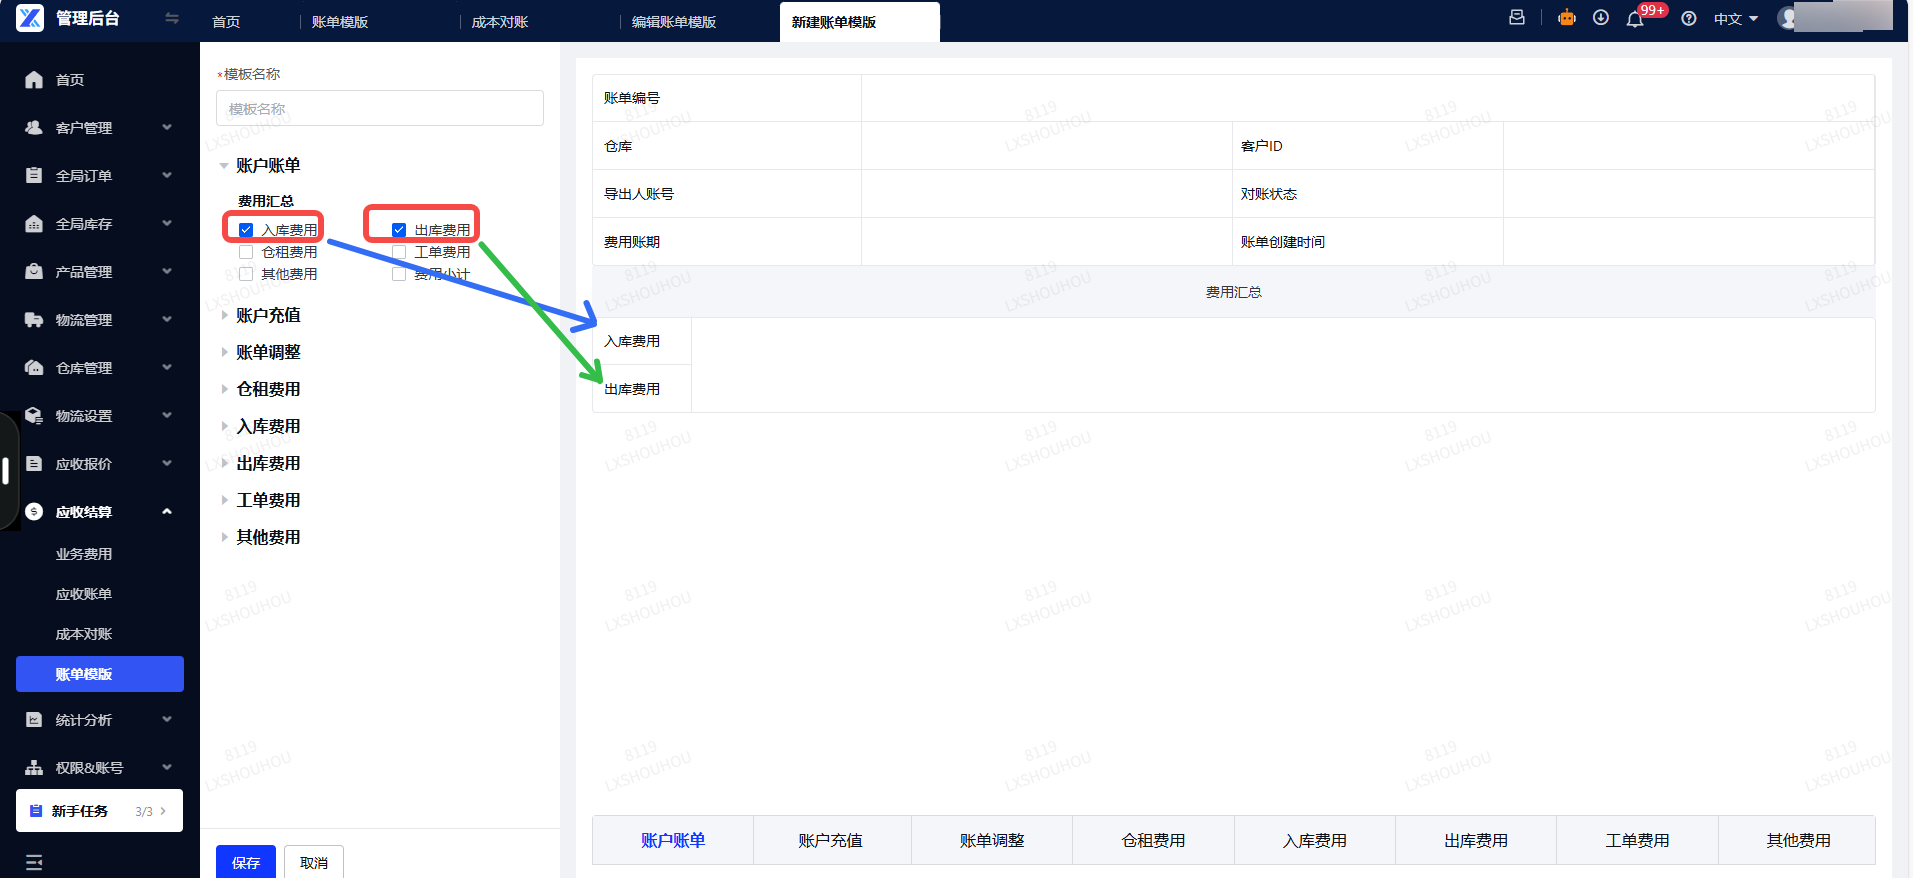Image resolution: width=1913 pixels, height=878 pixels.
Task: Click the 新手任务 clipboard icon
Action: (36, 810)
